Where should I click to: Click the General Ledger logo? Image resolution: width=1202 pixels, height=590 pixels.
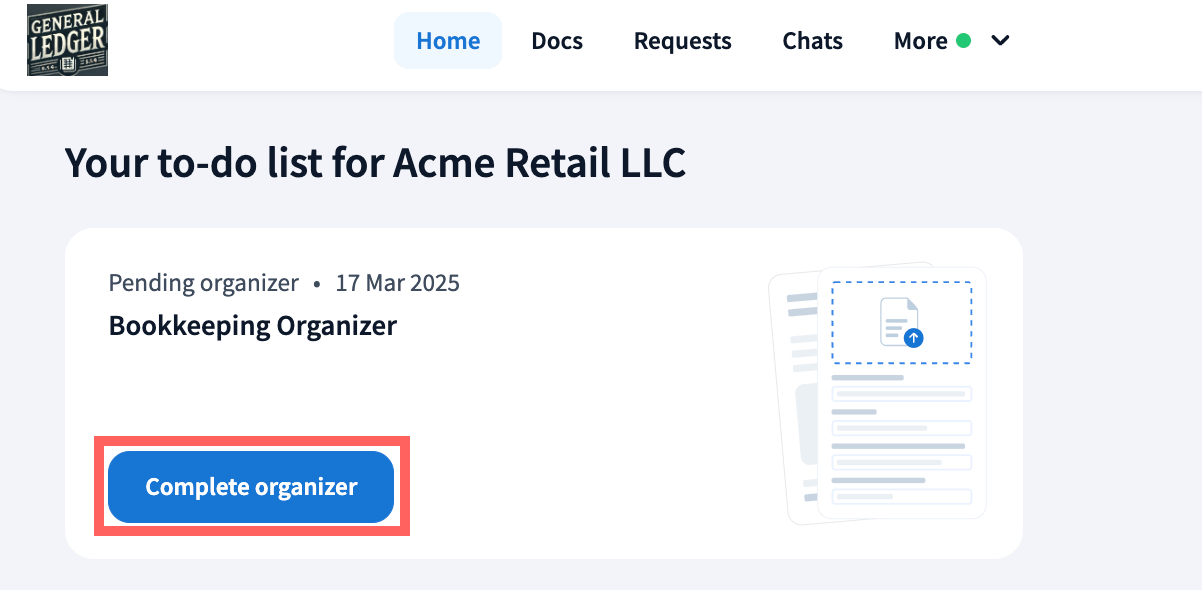pyautogui.click(x=67, y=40)
